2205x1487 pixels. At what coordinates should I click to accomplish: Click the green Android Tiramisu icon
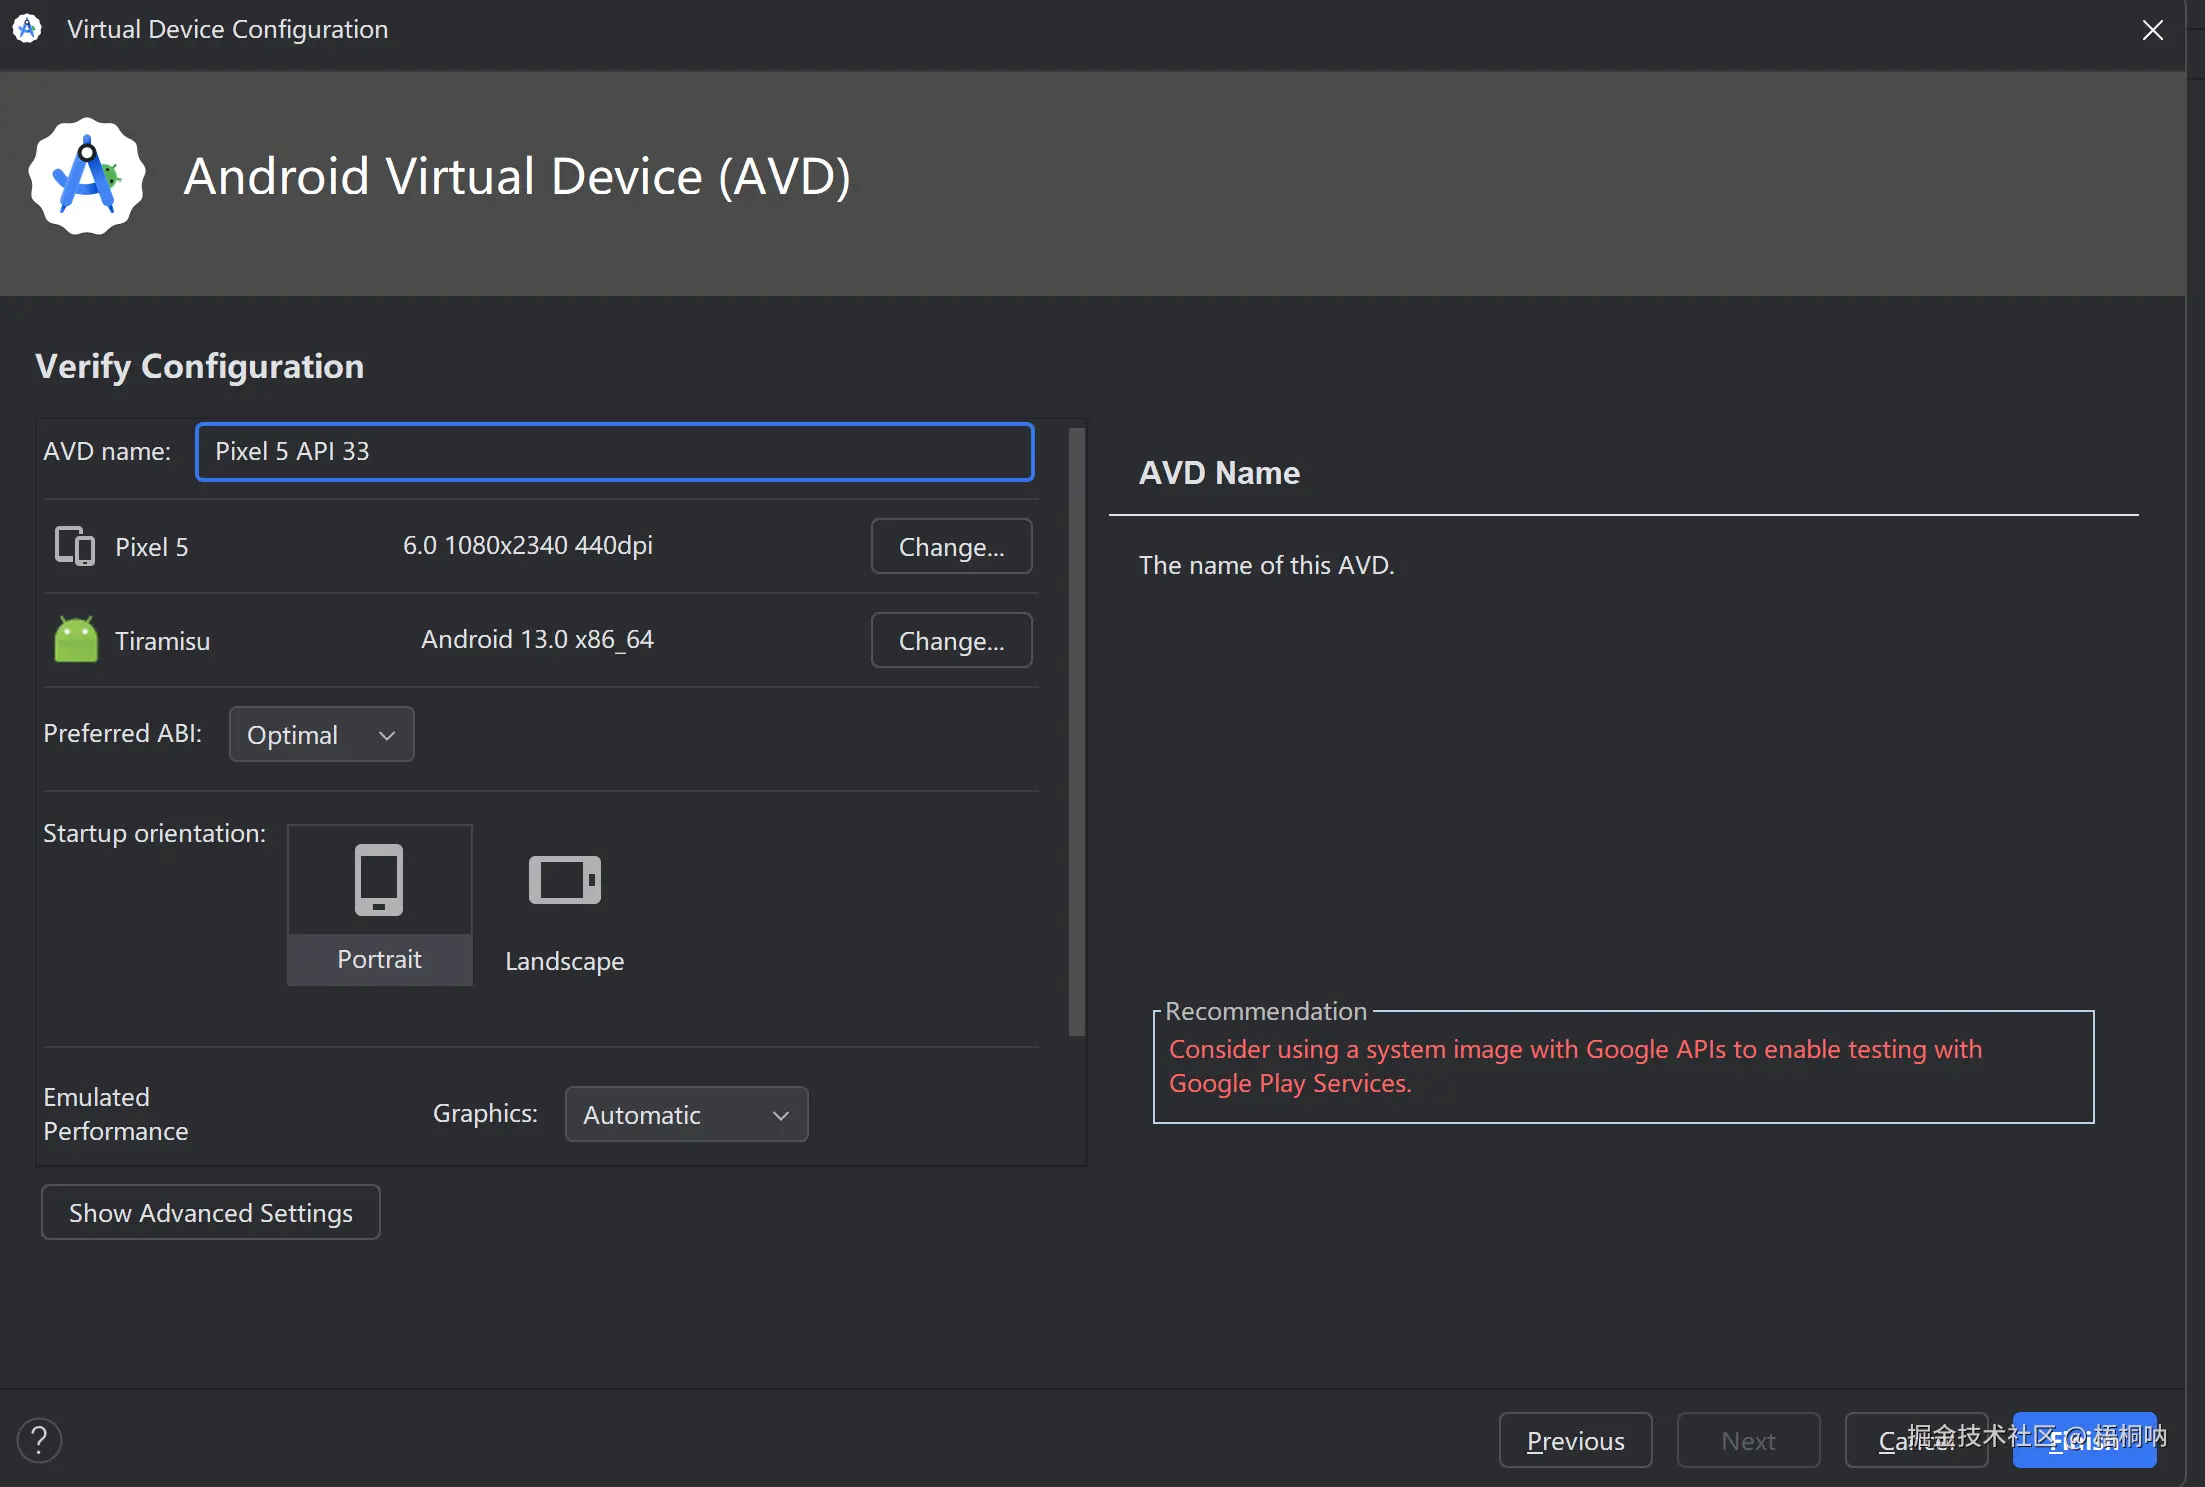[76, 639]
